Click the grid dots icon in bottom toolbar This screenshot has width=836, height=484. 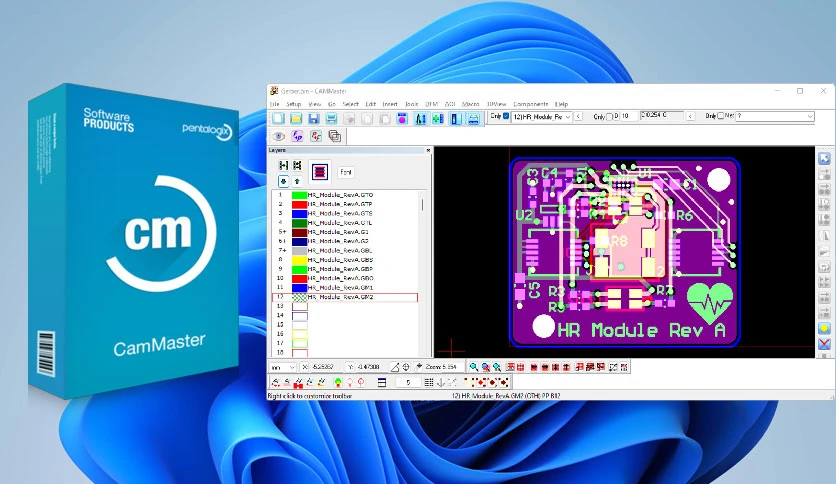[429, 382]
